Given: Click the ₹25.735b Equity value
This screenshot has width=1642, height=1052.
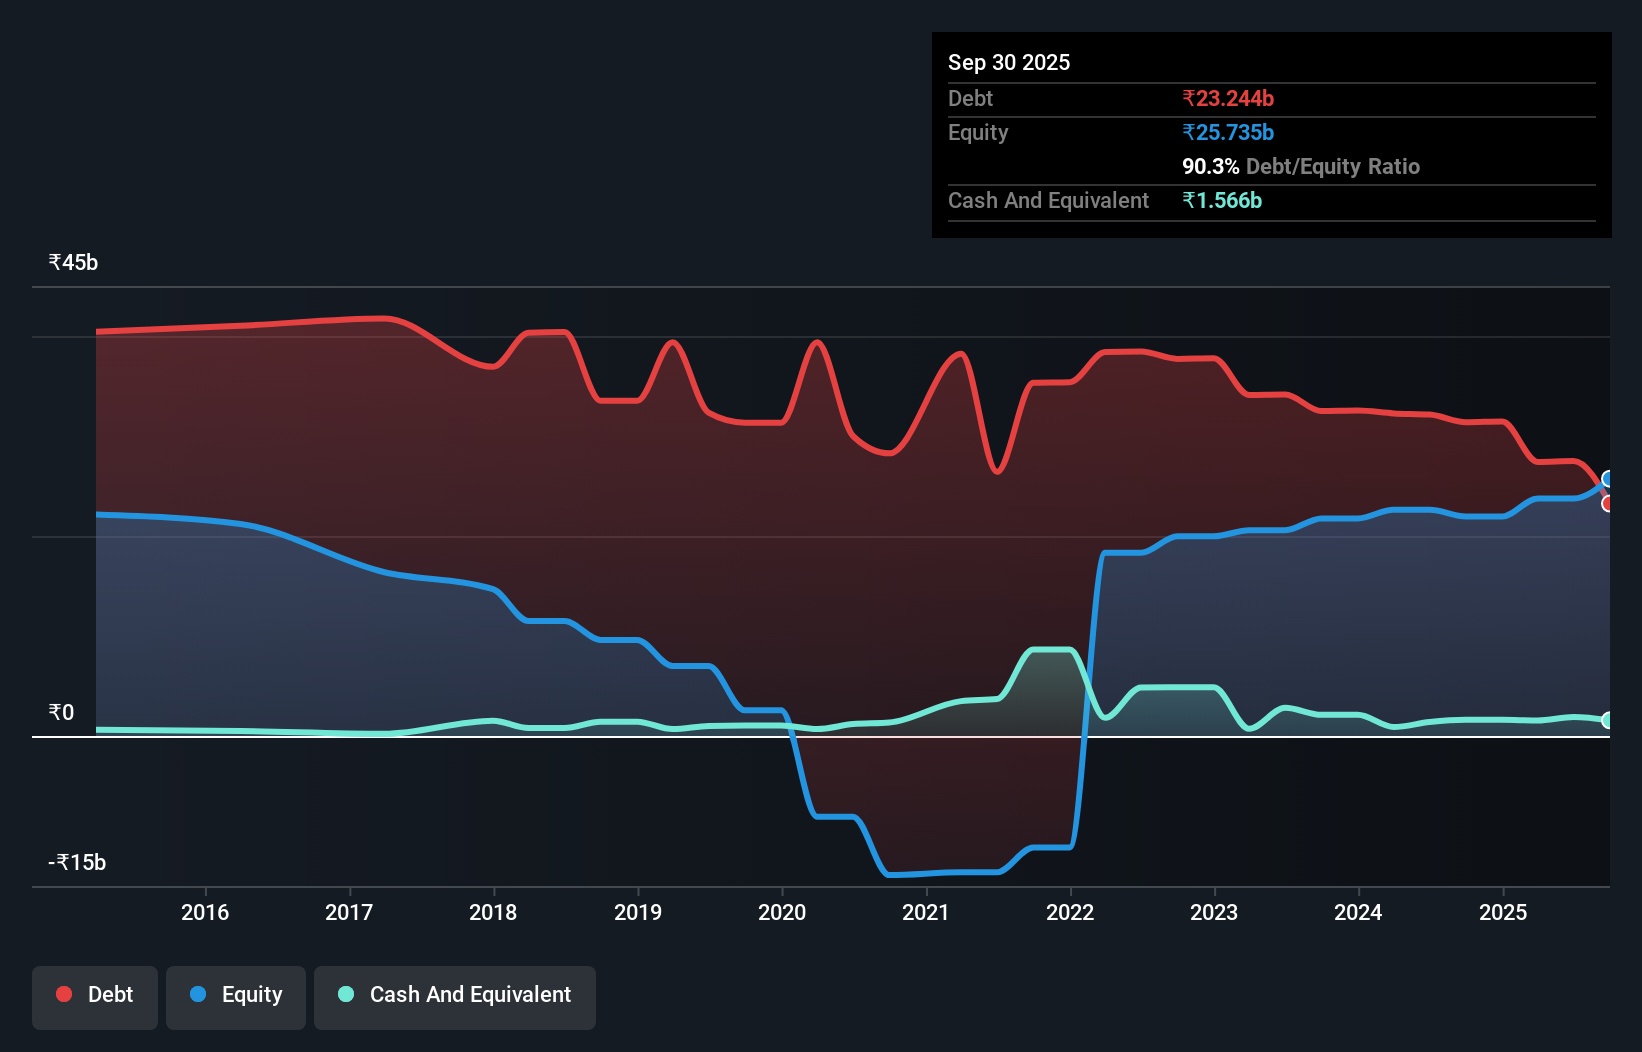Looking at the screenshot, I should 1228,132.
